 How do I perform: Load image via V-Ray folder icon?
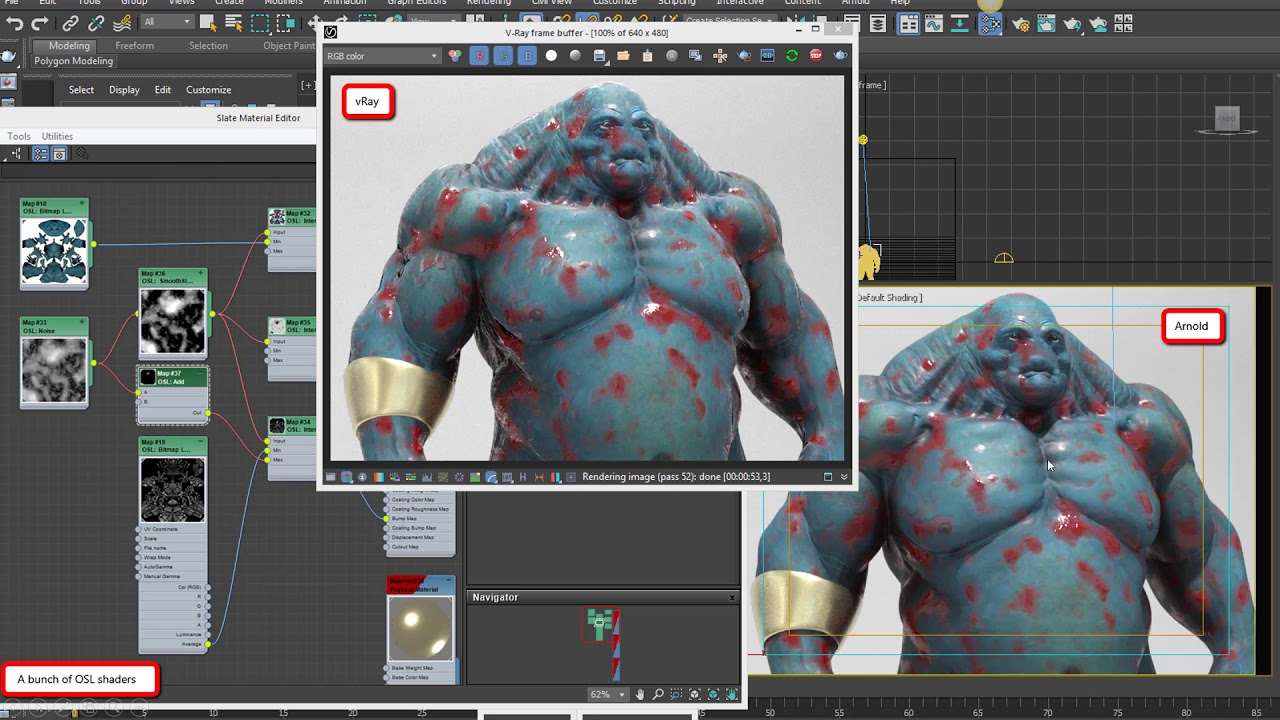(x=623, y=56)
